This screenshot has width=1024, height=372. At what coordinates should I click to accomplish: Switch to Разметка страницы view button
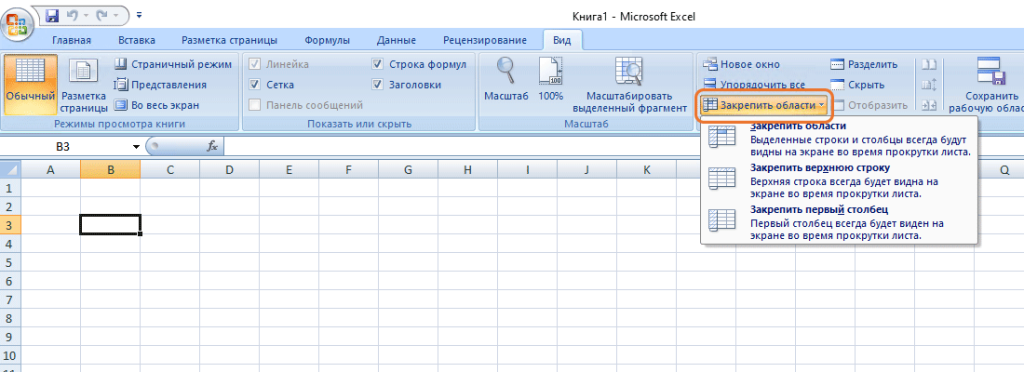(x=84, y=84)
